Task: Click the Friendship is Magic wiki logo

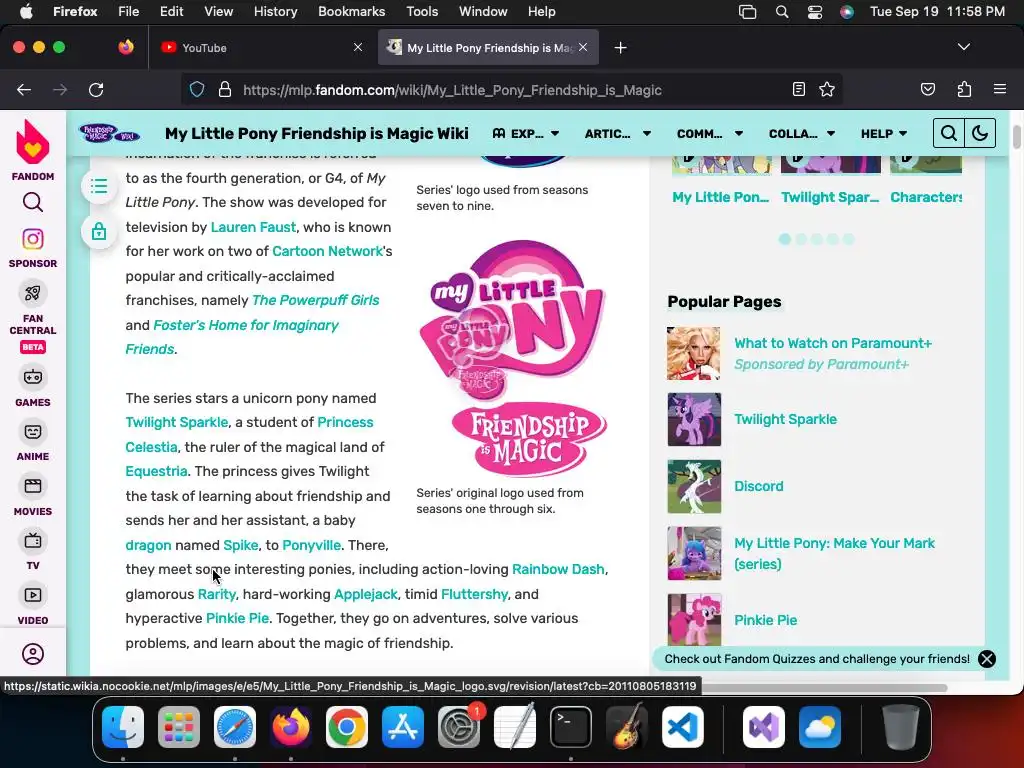Action: pyautogui.click(x=109, y=133)
